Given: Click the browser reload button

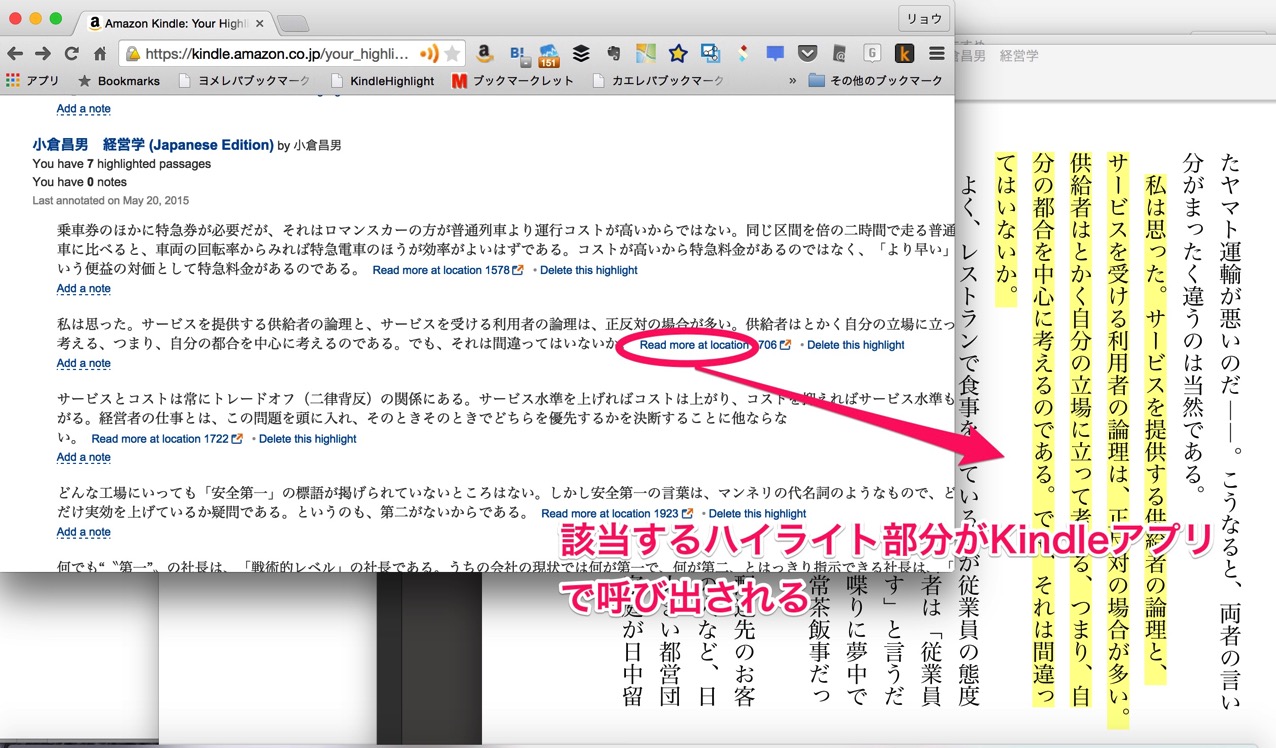Looking at the screenshot, I should pos(71,54).
